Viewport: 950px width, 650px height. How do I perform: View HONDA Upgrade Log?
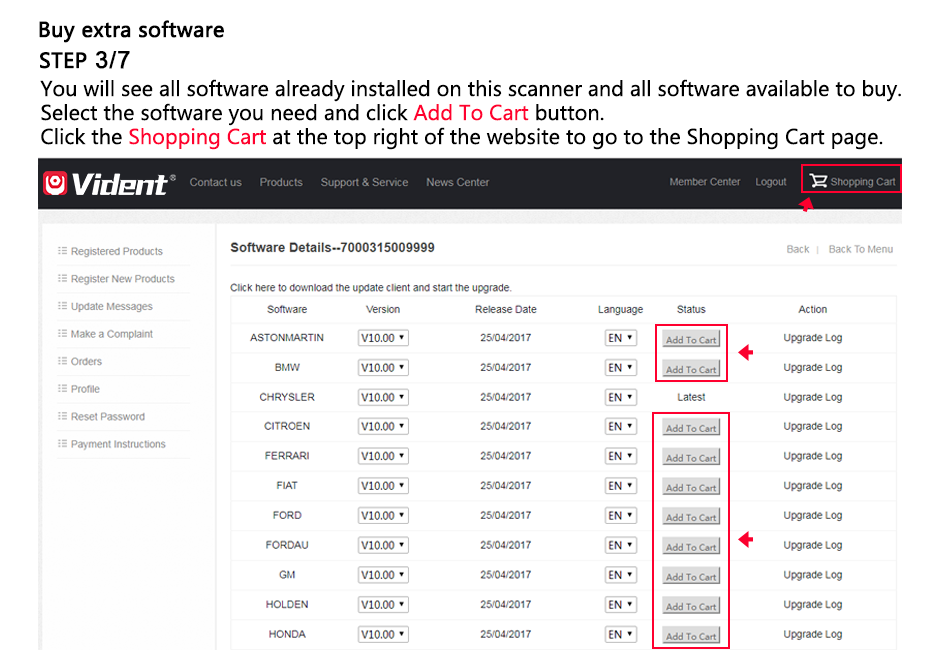pos(812,634)
